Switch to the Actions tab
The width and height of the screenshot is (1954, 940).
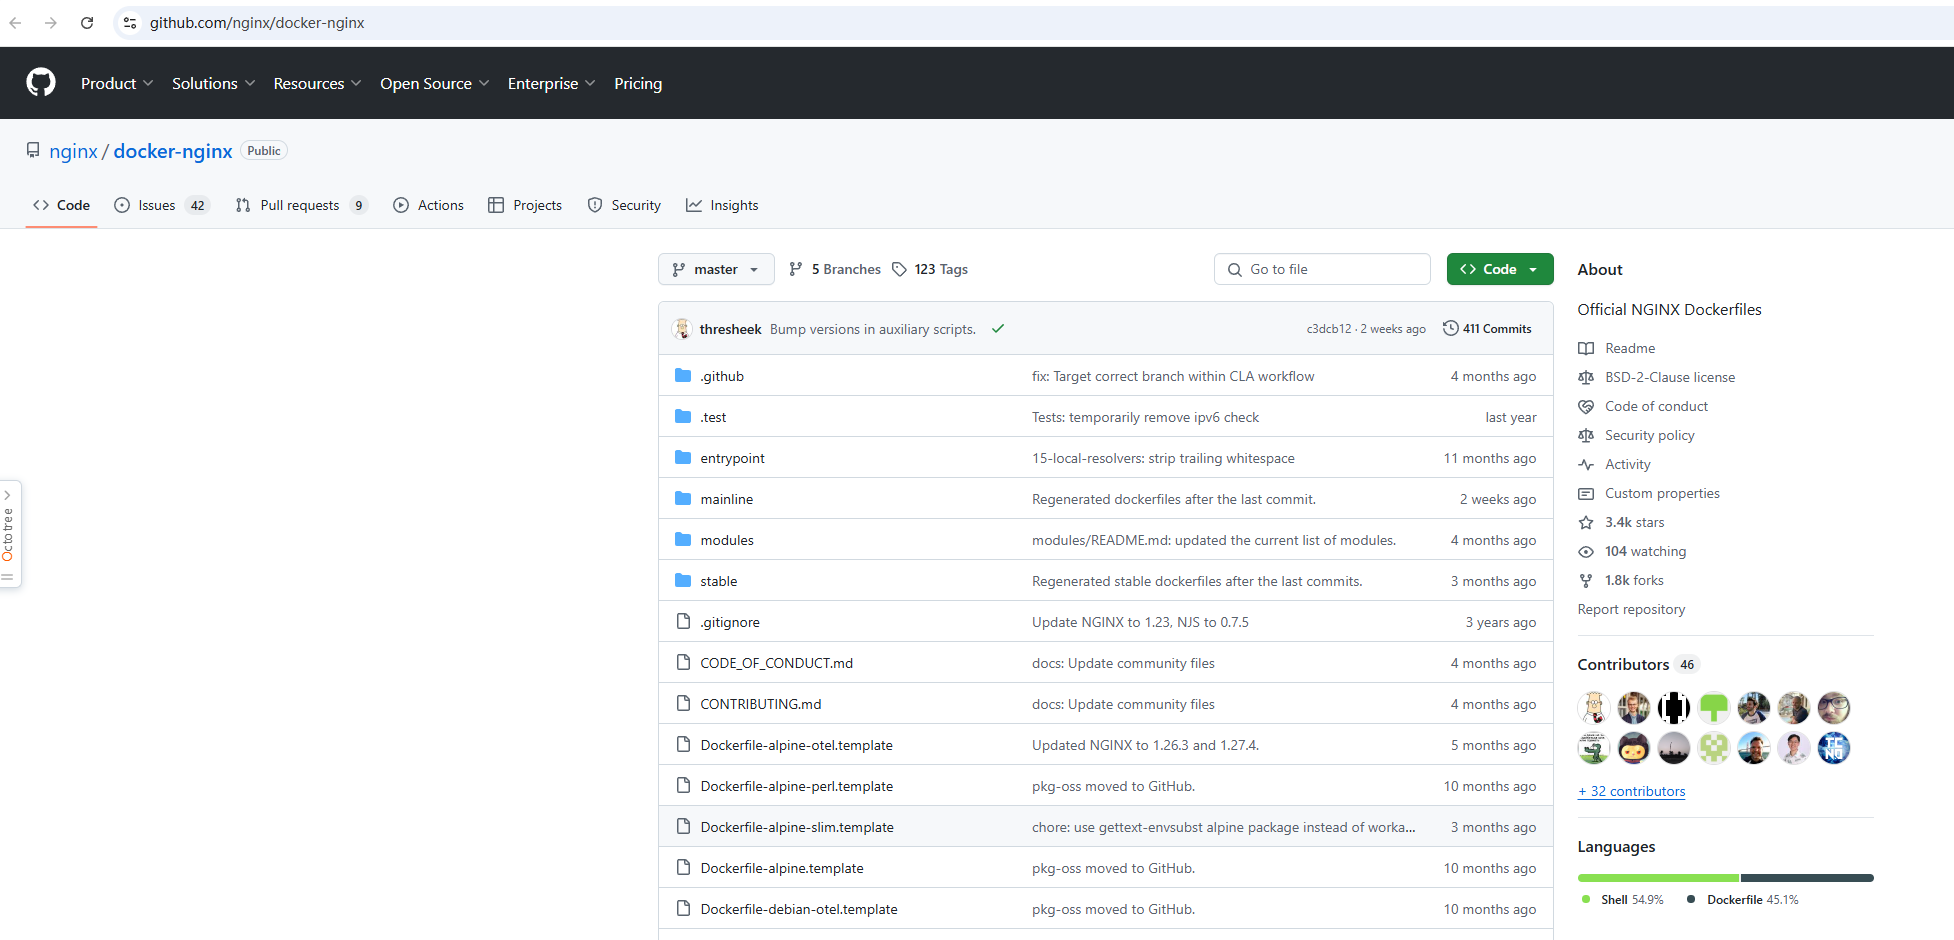tap(429, 205)
